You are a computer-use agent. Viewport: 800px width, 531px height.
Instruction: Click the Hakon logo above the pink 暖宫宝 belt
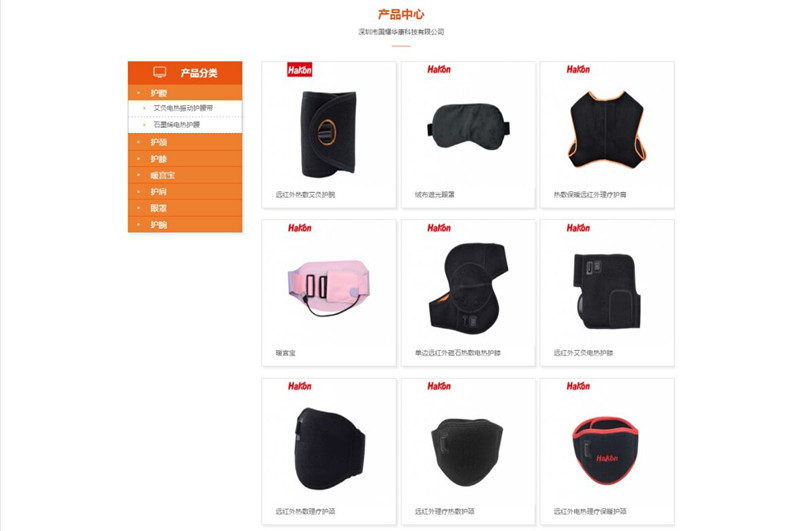coord(299,227)
